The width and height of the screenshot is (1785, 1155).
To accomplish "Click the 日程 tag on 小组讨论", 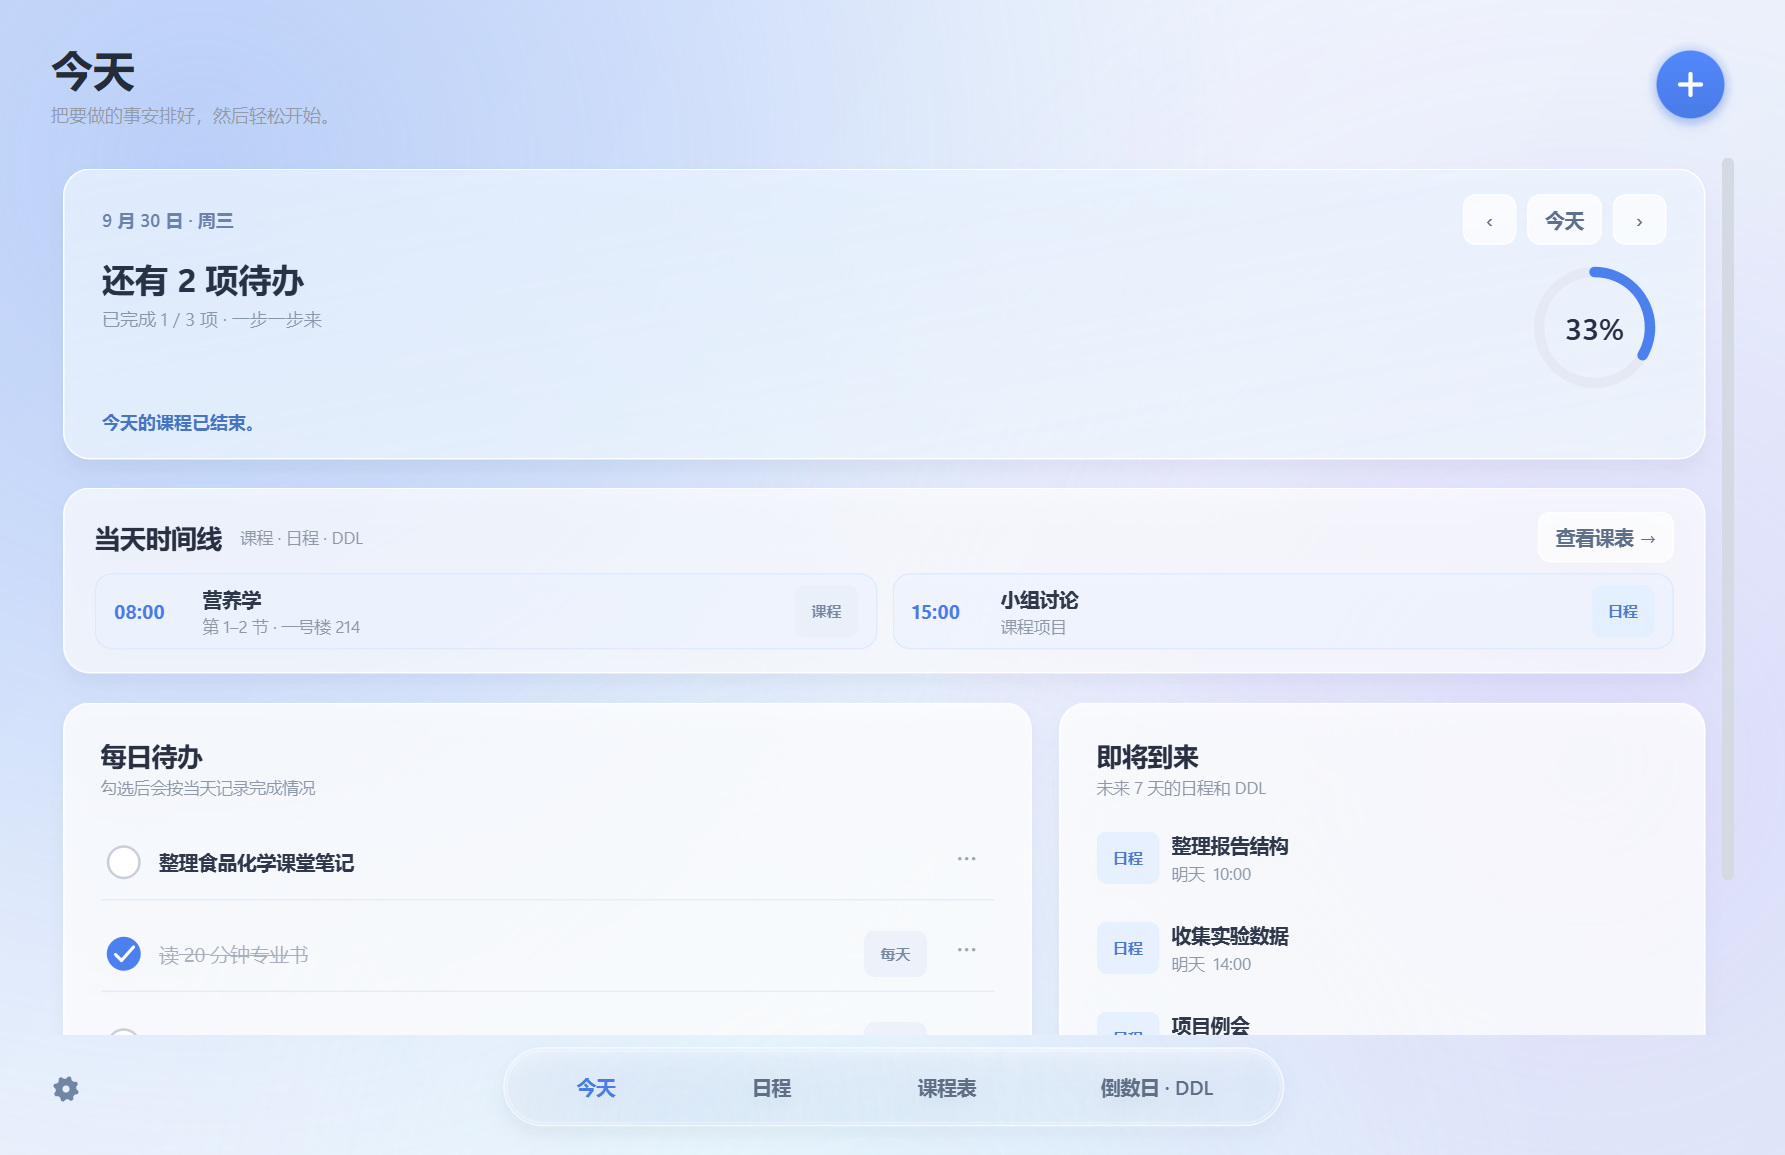I will (1623, 611).
